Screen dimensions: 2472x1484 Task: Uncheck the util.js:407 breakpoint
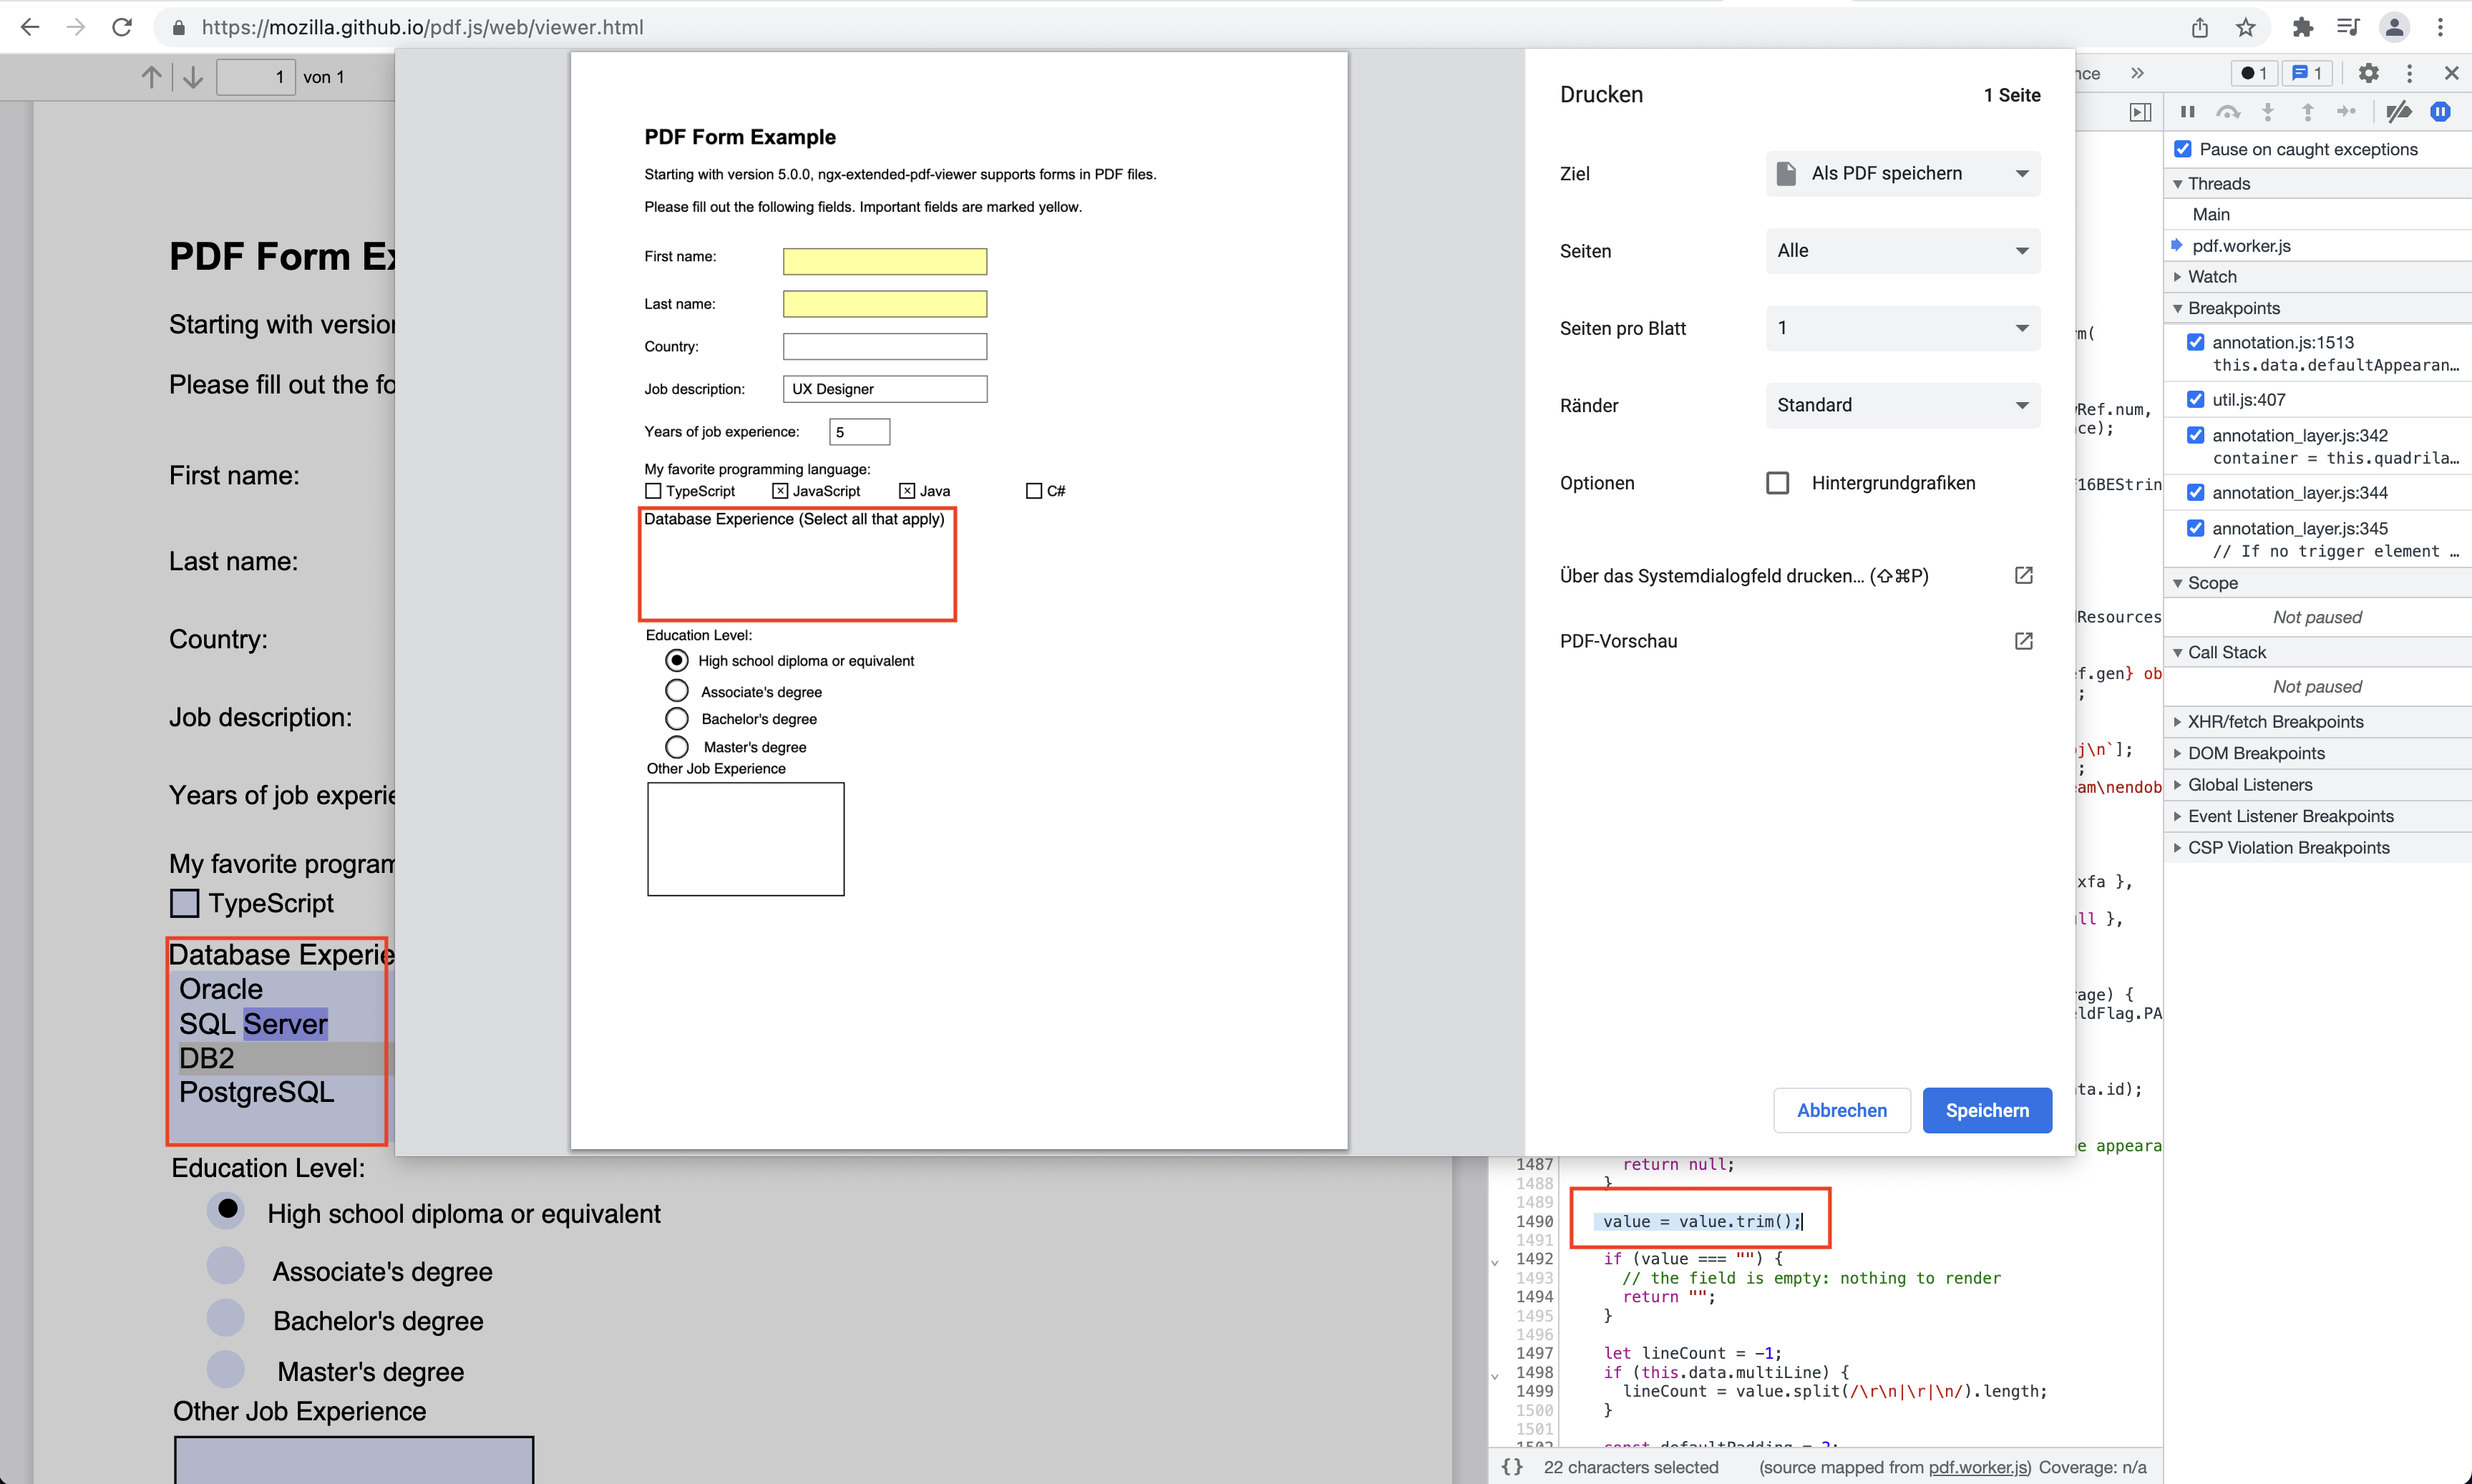[x=2196, y=398]
